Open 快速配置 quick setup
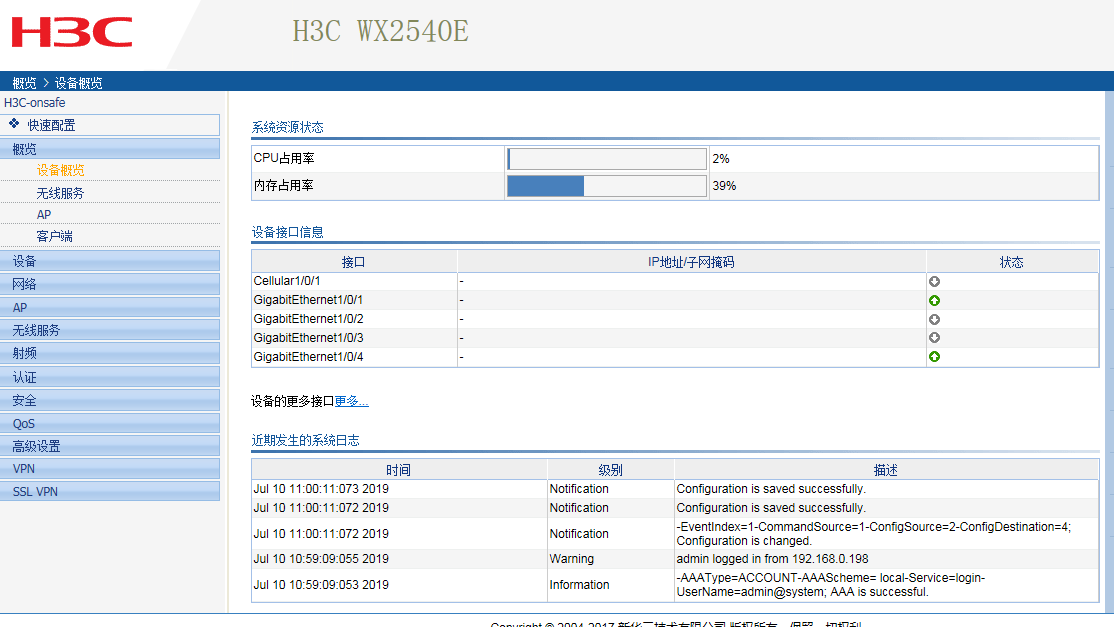 [x=110, y=125]
